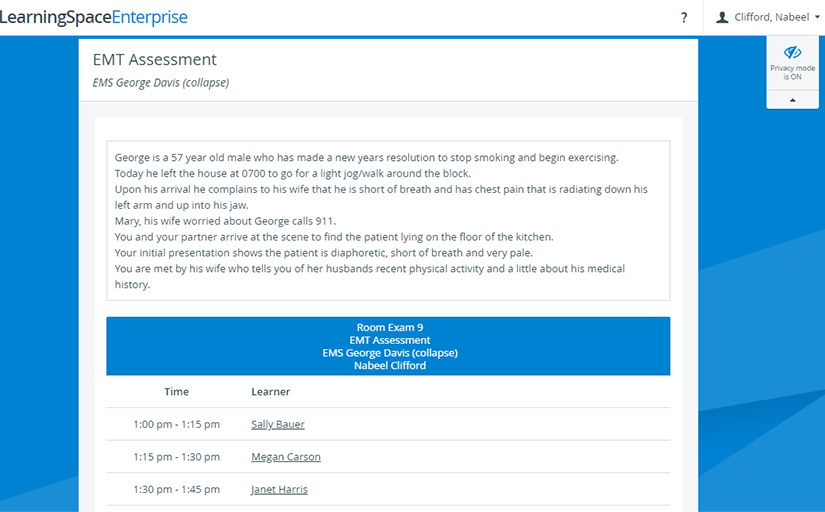Click the Privacy mode is ON label
The width and height of the screenshot is (825, 512).
tap(792, 73)
